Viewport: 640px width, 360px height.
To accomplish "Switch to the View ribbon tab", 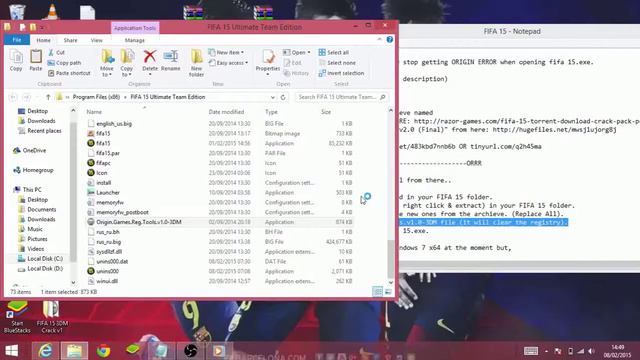I will [97, 40].
